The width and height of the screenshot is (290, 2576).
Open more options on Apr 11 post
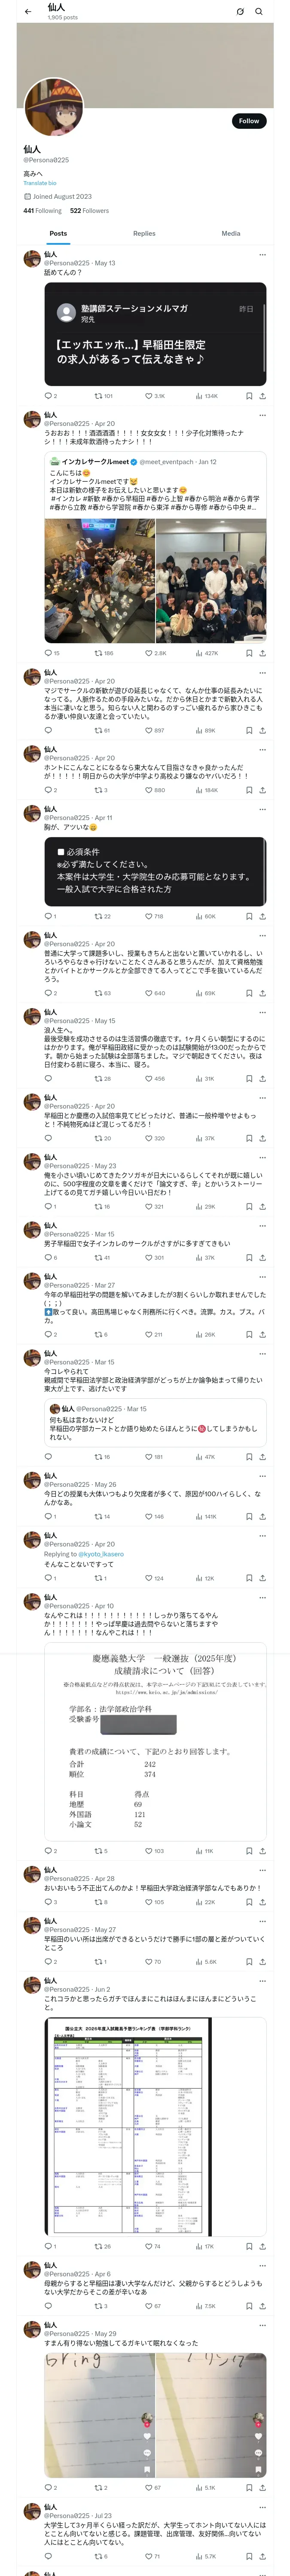click(262, 809)
